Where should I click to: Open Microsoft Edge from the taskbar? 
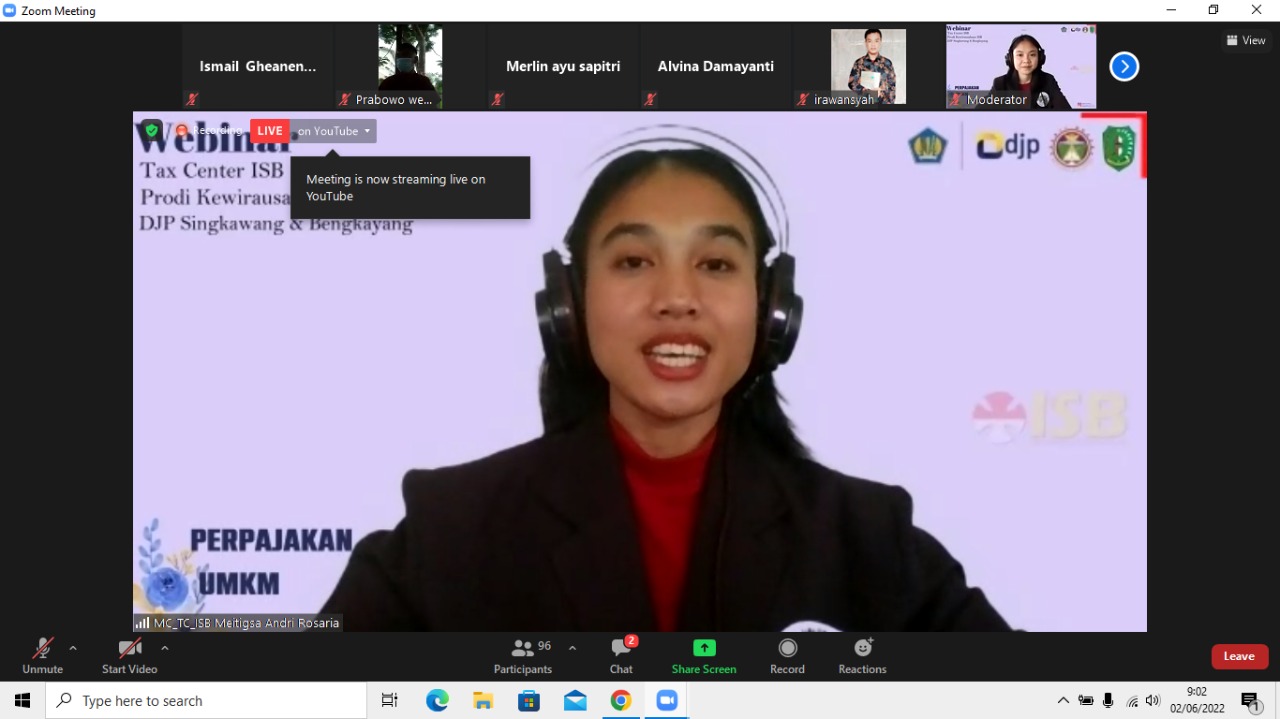pos(437,701)
